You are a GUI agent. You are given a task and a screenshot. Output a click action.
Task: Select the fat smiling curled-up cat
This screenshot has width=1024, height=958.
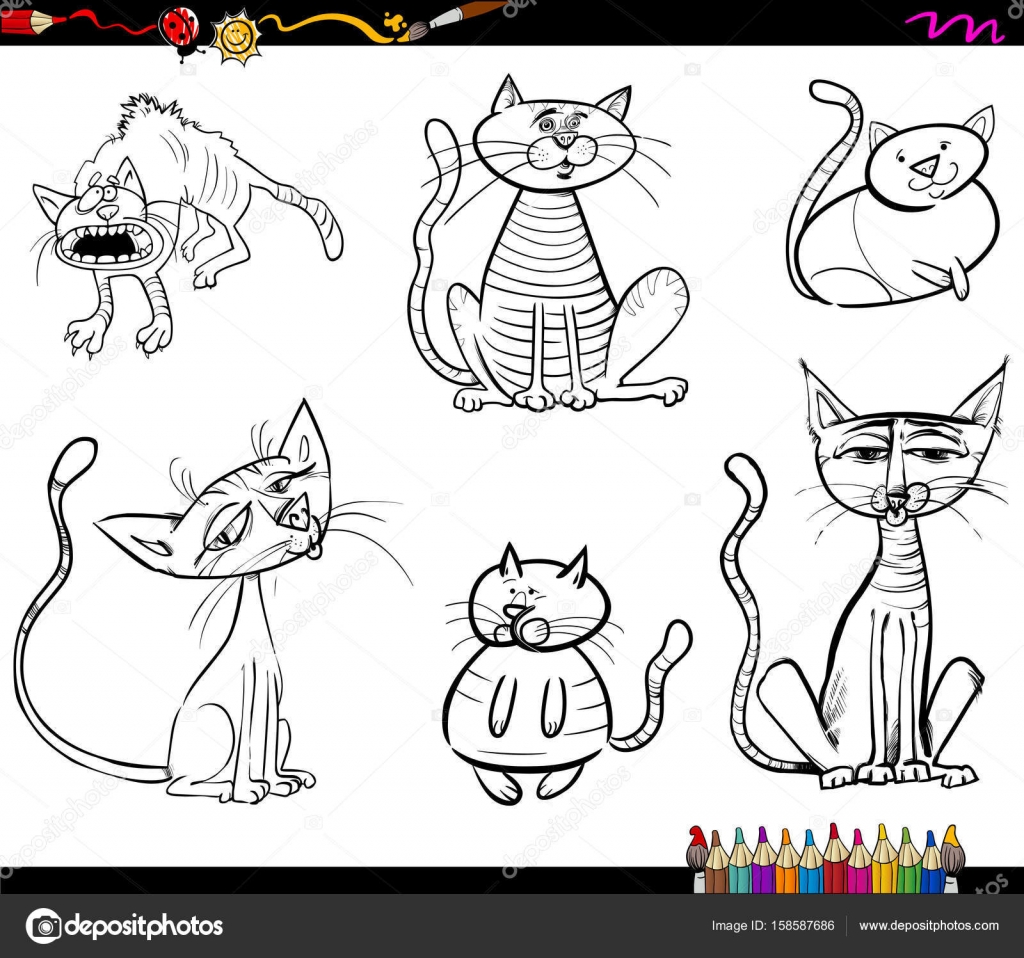click(893, 194)
